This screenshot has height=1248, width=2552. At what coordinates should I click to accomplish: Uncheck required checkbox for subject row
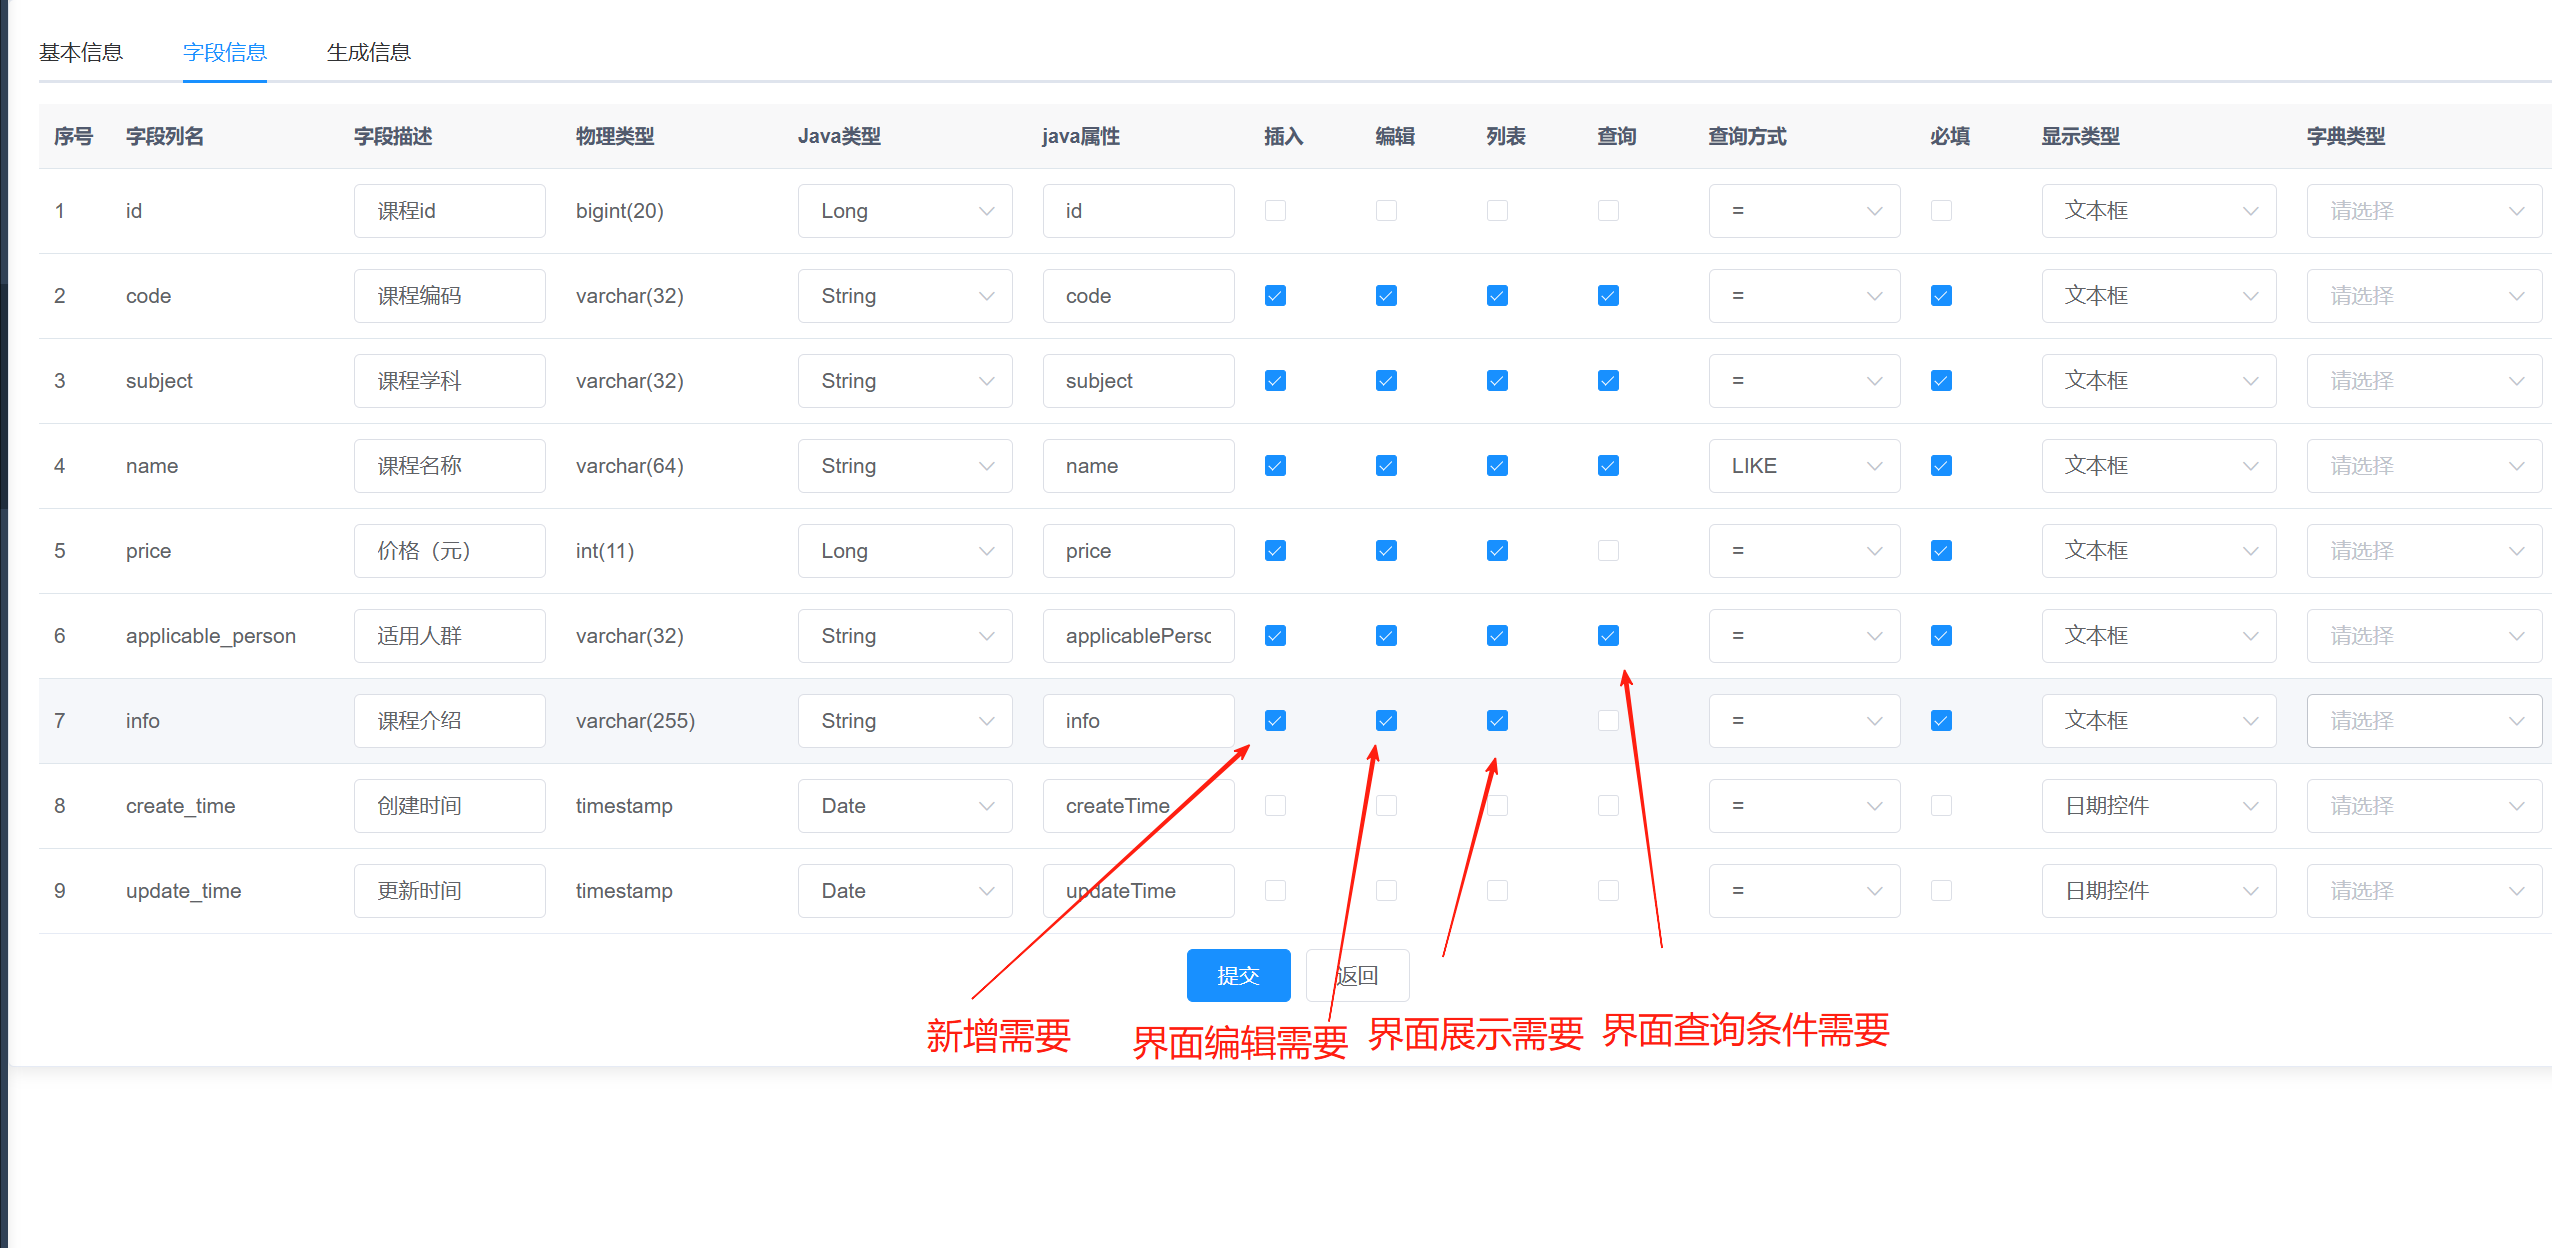click(1941, 381)
